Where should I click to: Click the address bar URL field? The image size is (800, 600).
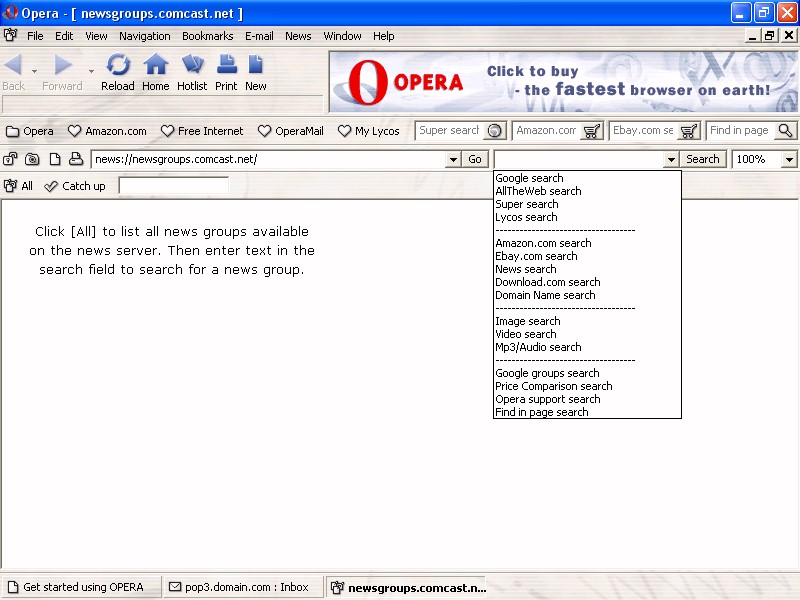click(269, 160)
